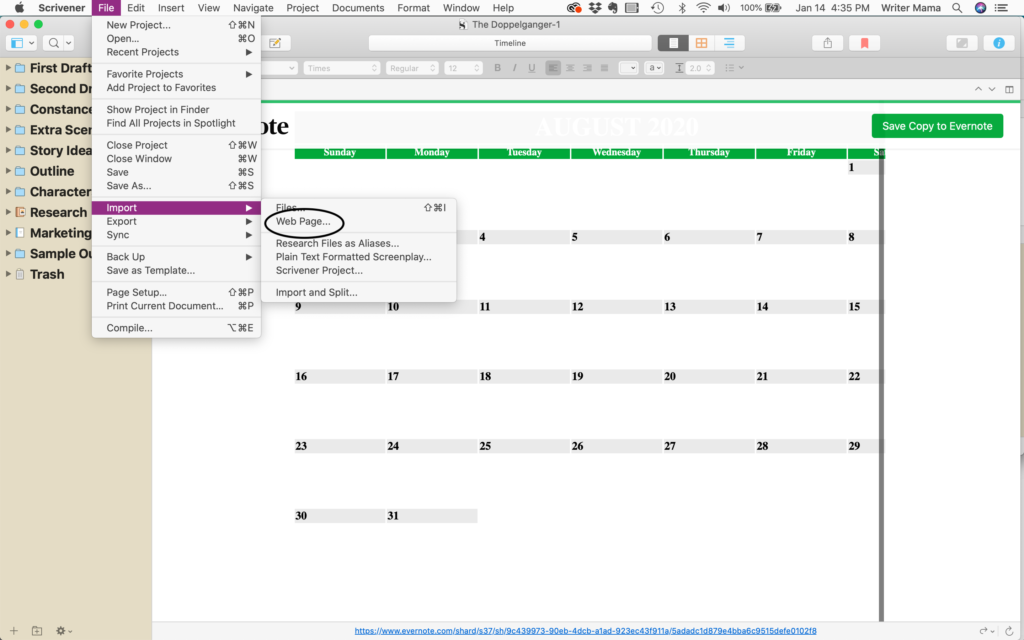
Task: Open the highlight color dropdown
Action: [x=654, y=68]
